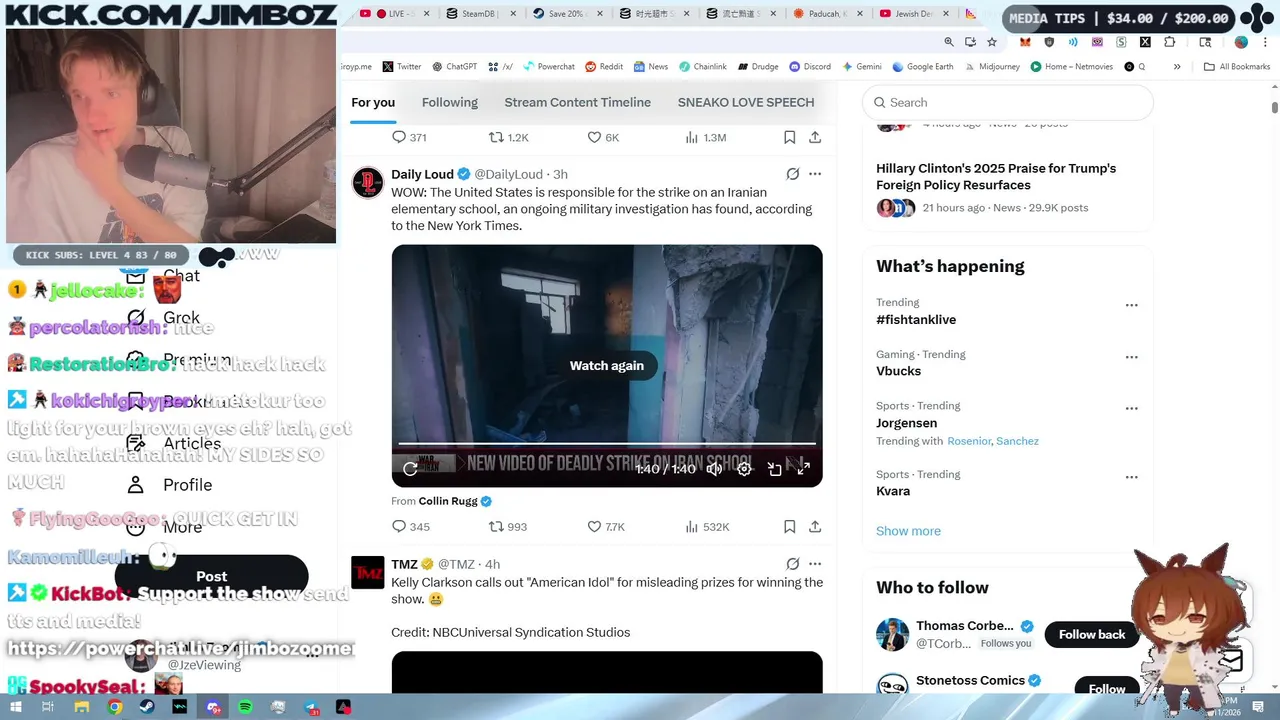
Task: Click the Sanchez trending link
Action: pos(1017,441)
